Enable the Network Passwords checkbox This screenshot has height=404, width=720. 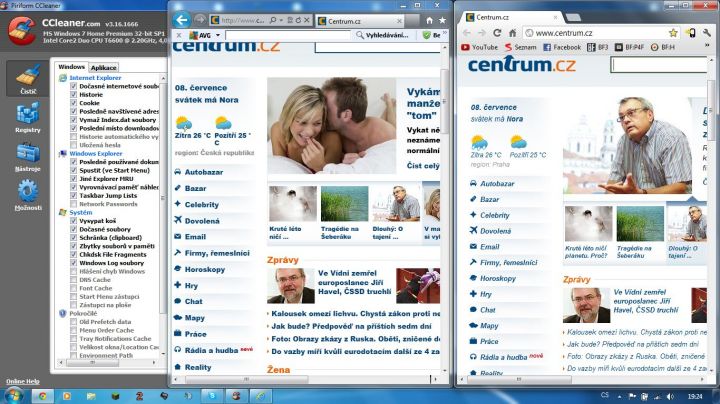coord(73,204)
